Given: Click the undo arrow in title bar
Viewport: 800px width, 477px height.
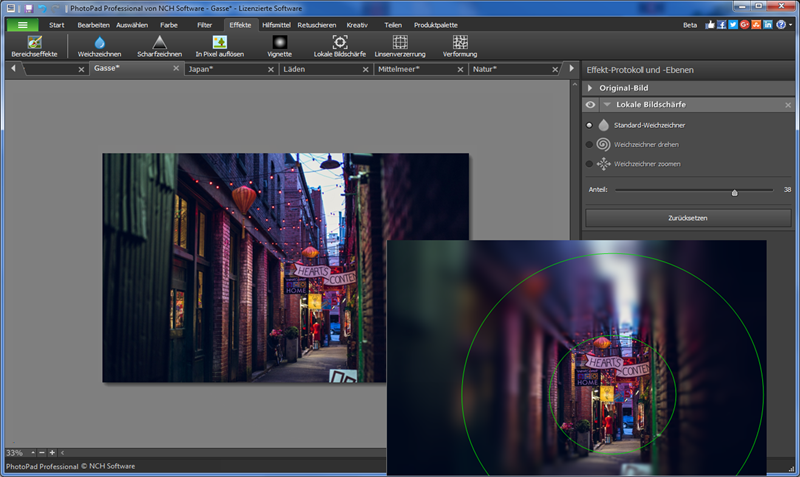Looking at the screenshot, I should pos(43,8).
